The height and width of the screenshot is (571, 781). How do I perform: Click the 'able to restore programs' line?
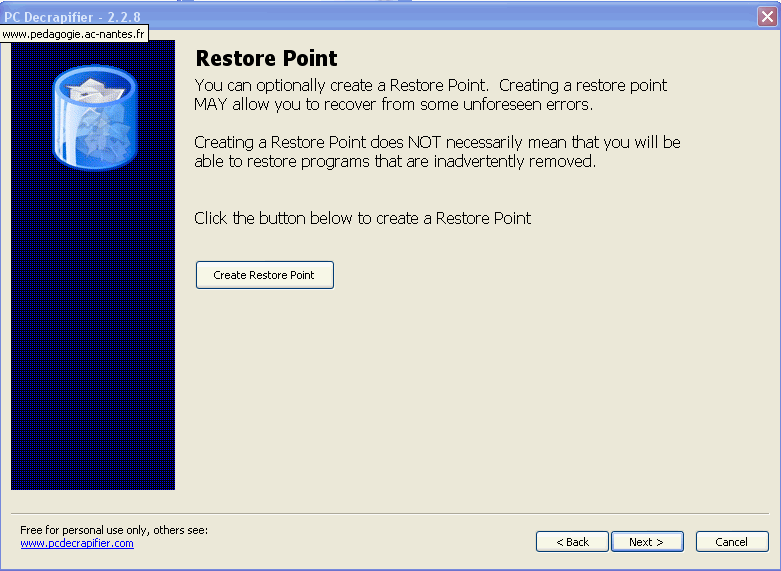point(395,161)
